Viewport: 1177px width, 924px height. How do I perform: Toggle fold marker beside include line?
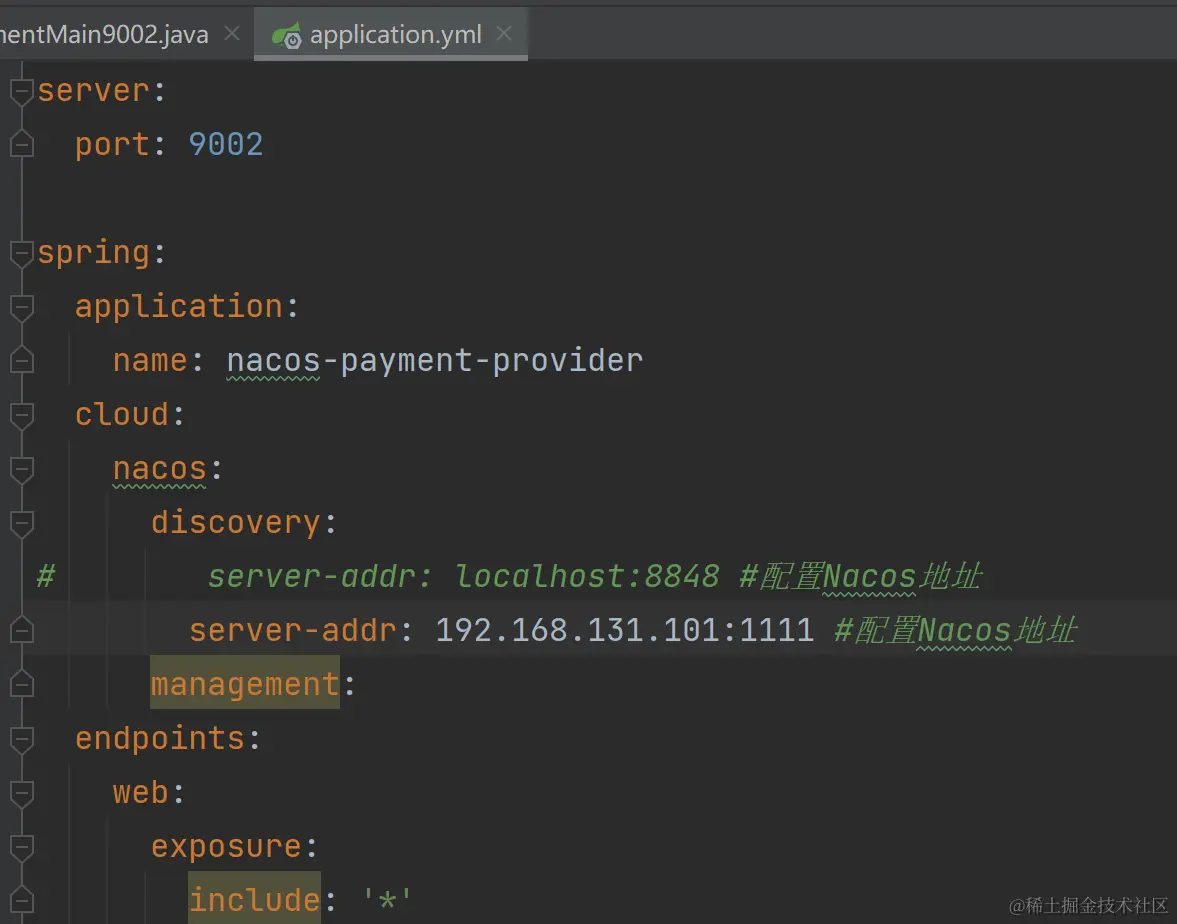22,901
